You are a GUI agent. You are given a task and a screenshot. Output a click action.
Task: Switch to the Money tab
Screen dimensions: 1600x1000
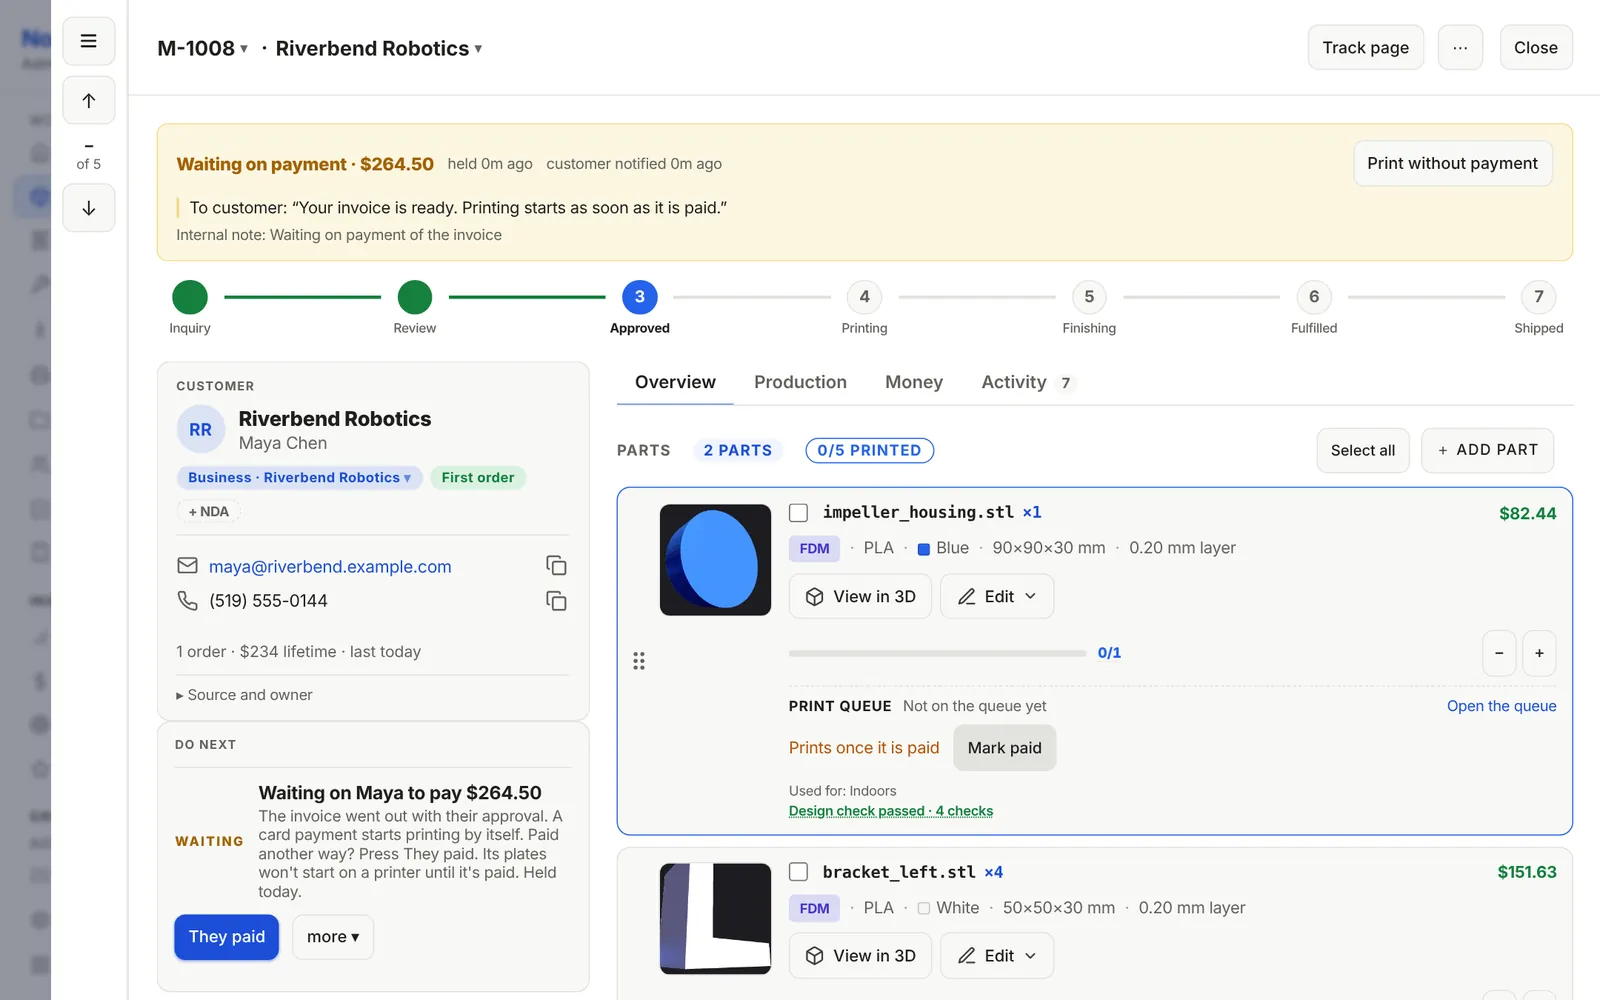[x=914, y=382]
